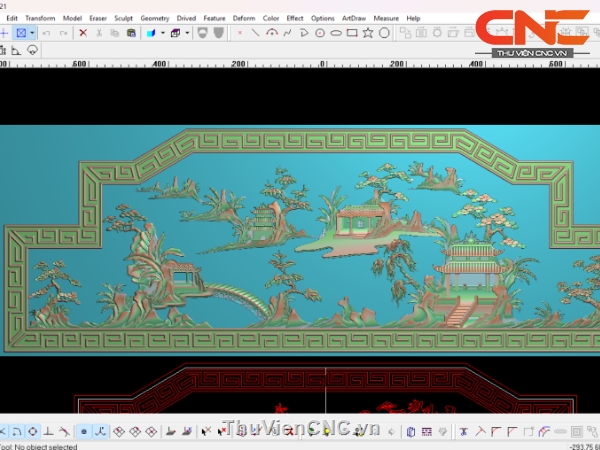This screenshot has height=450, width=600.
Task: Open the Sculpt menu
Action: click(x=125, y=18)
